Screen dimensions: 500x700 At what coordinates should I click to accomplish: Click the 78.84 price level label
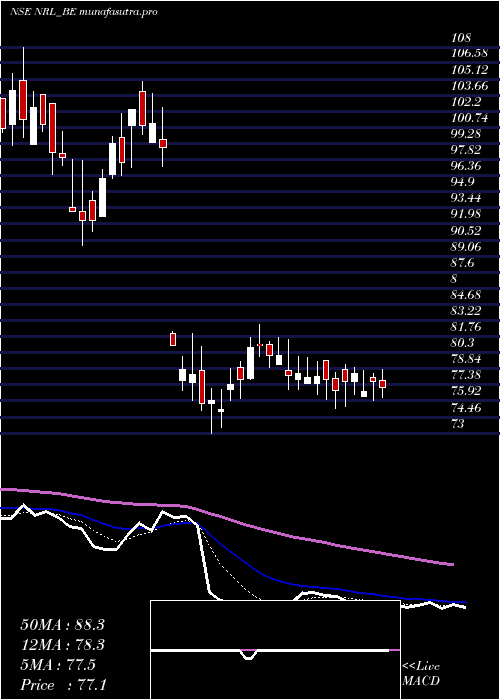click(x=467, y=359)
